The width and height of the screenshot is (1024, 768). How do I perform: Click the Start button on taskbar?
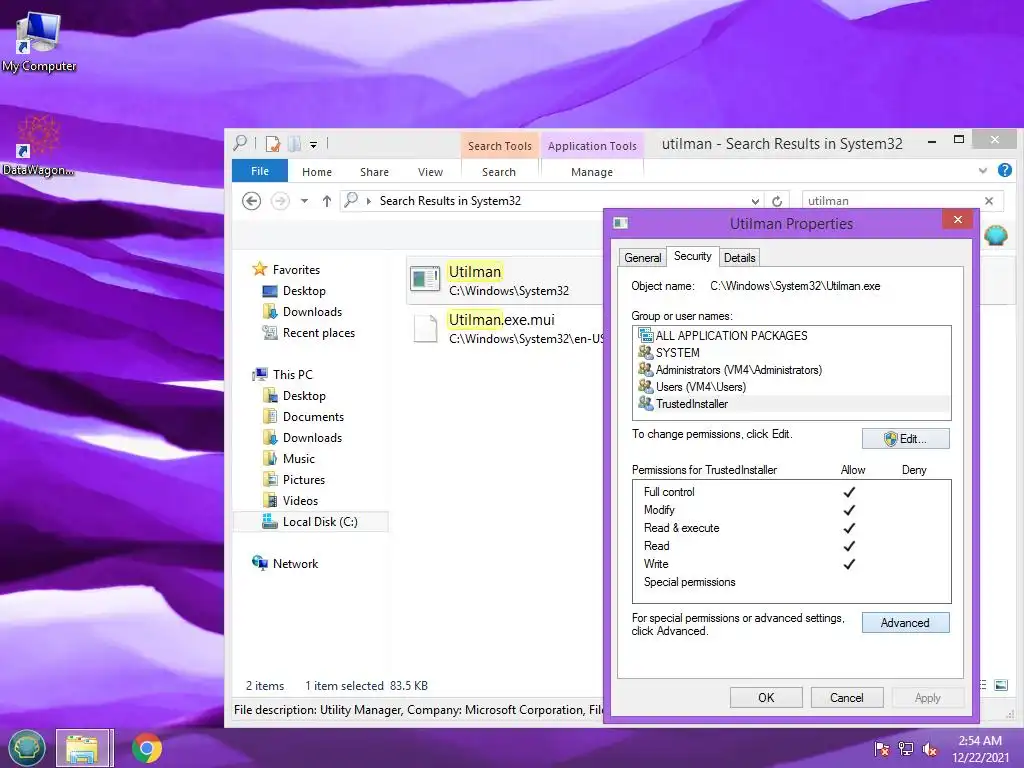coord(27,748)
